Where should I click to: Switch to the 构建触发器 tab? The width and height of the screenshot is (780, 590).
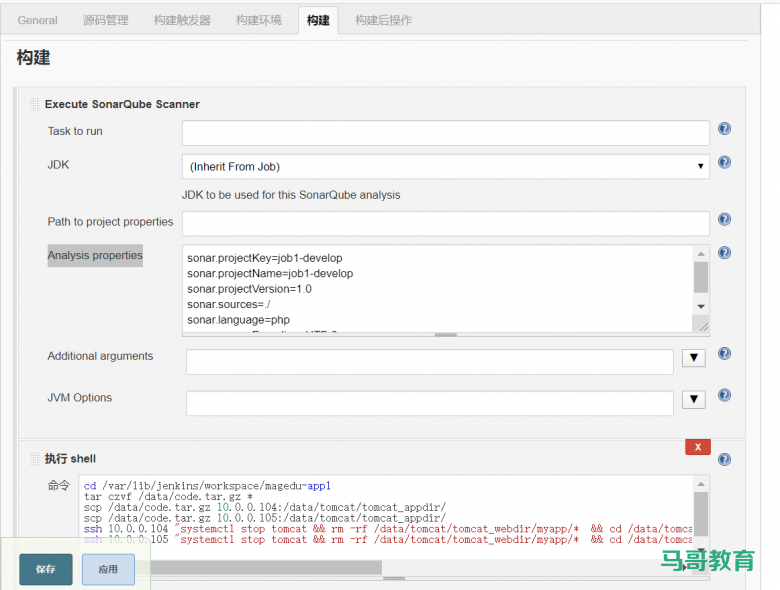[x=182, y=20]
